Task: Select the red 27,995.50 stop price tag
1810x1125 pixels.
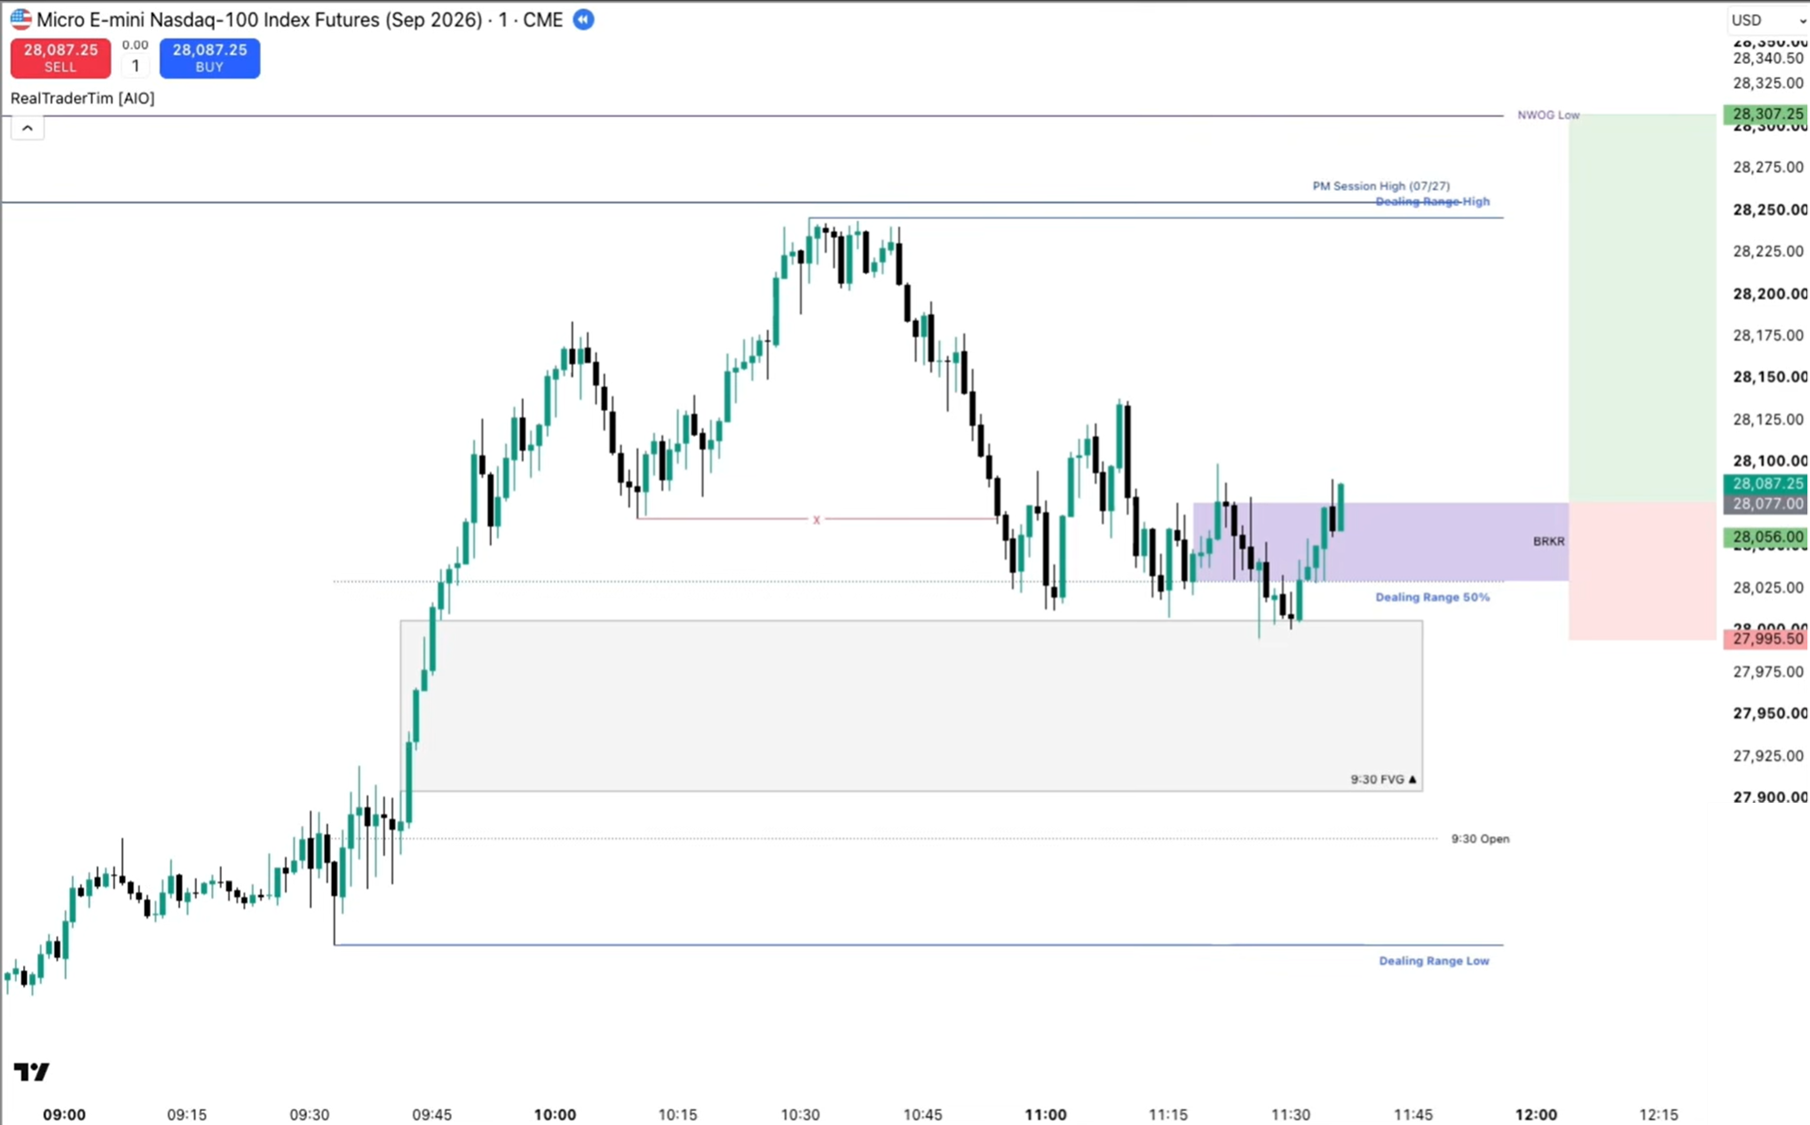Action: [x=1766, y=639]
